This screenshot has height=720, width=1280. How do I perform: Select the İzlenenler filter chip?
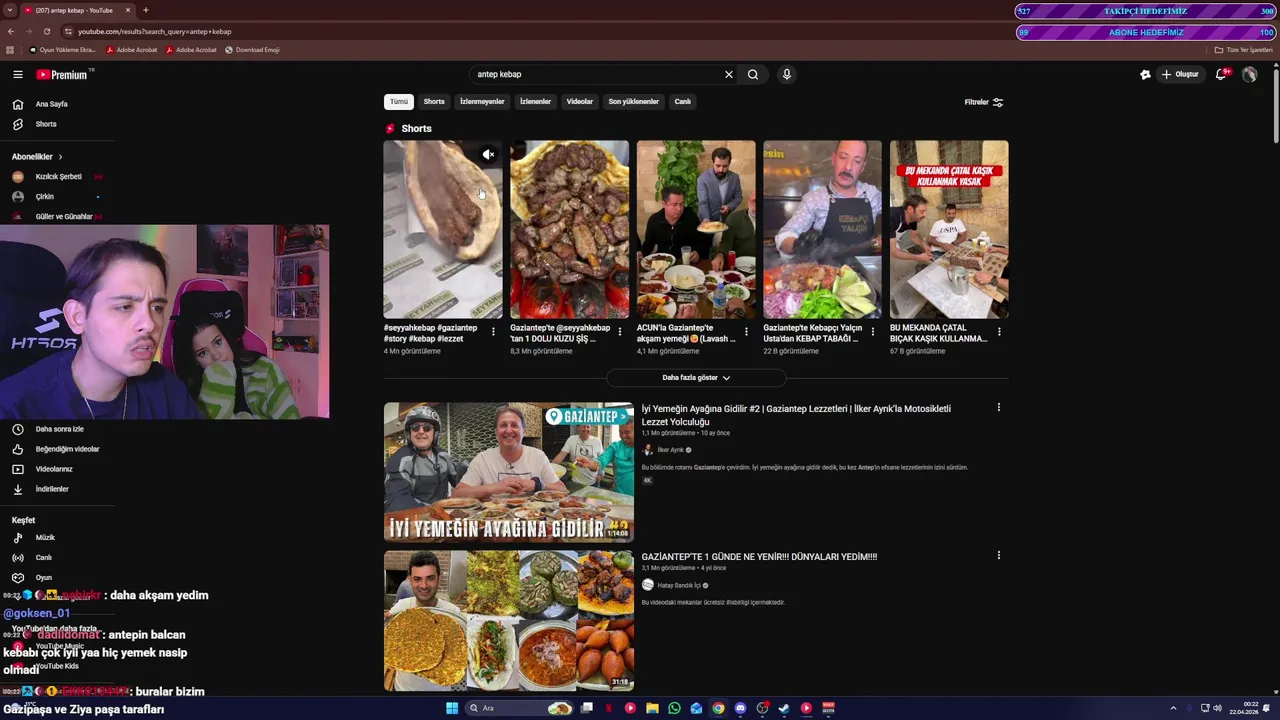[x=535, y=102]
